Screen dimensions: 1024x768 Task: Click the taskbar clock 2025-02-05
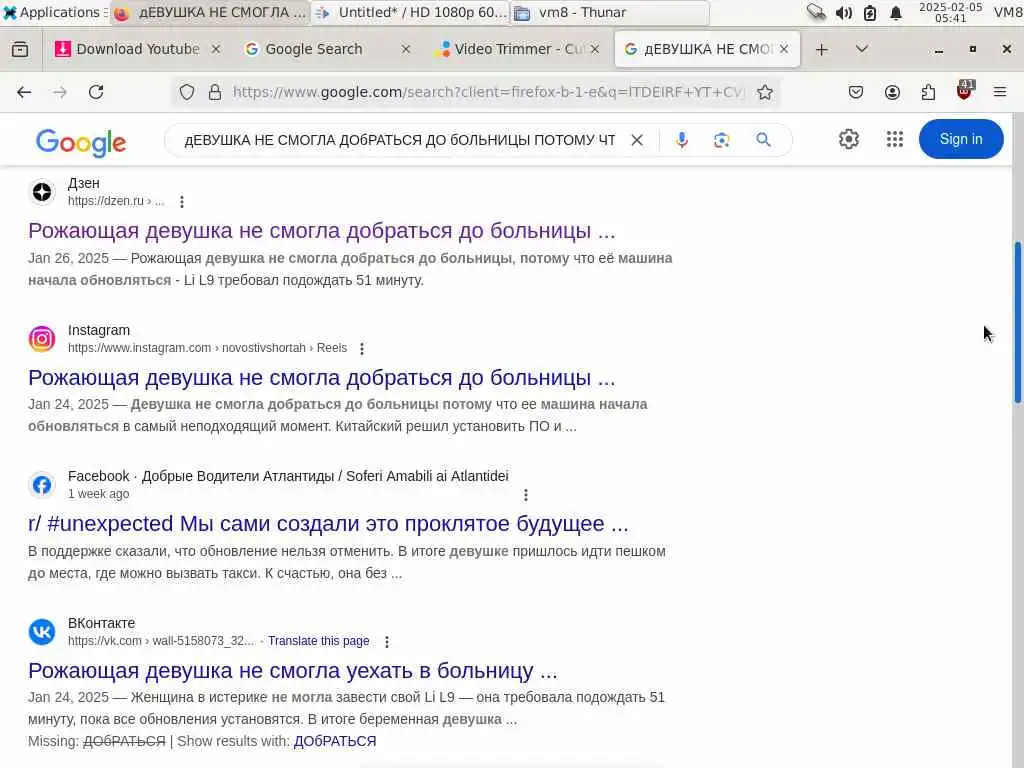(x=950, y=12)
